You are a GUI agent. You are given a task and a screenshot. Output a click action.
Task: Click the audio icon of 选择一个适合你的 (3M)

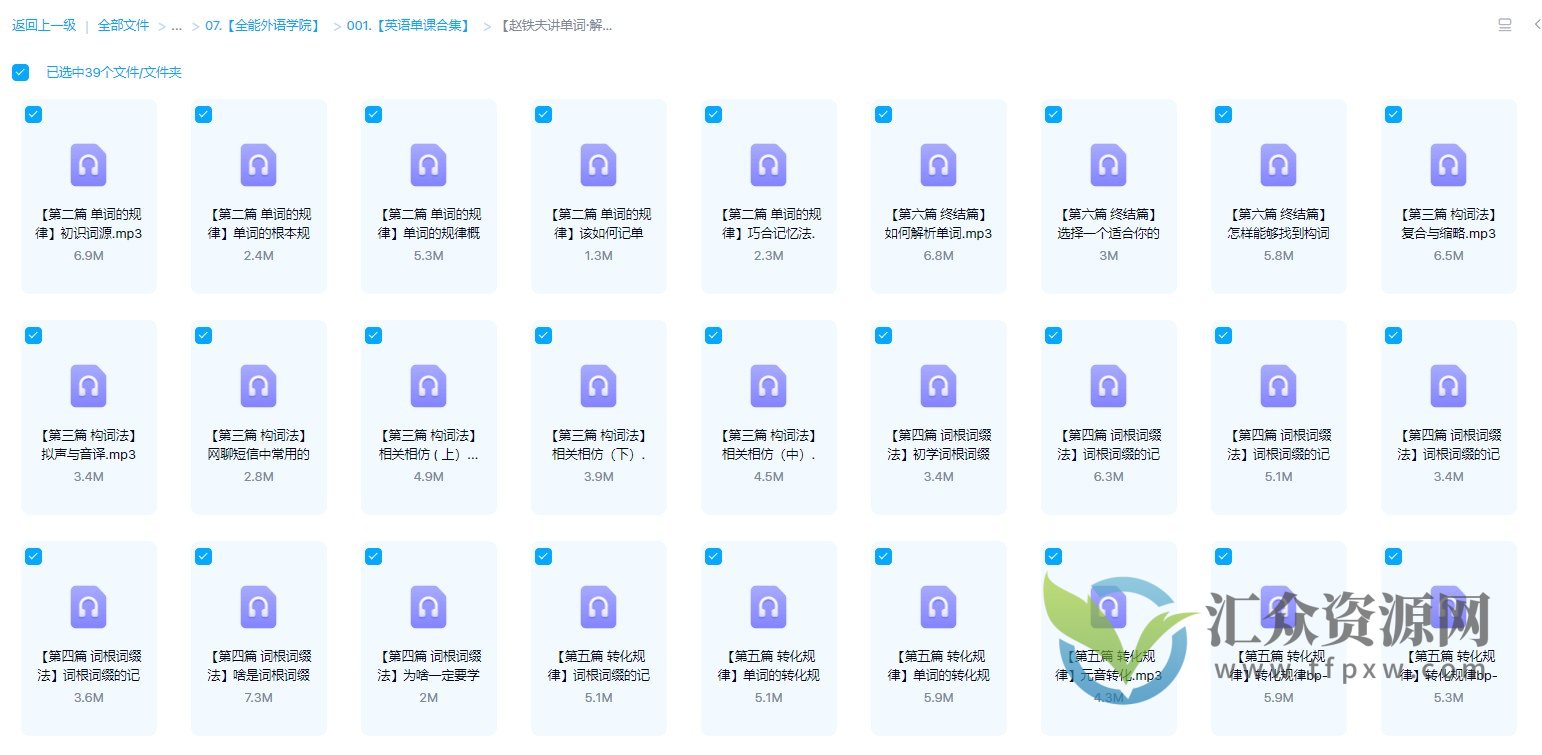point(1108,165)
